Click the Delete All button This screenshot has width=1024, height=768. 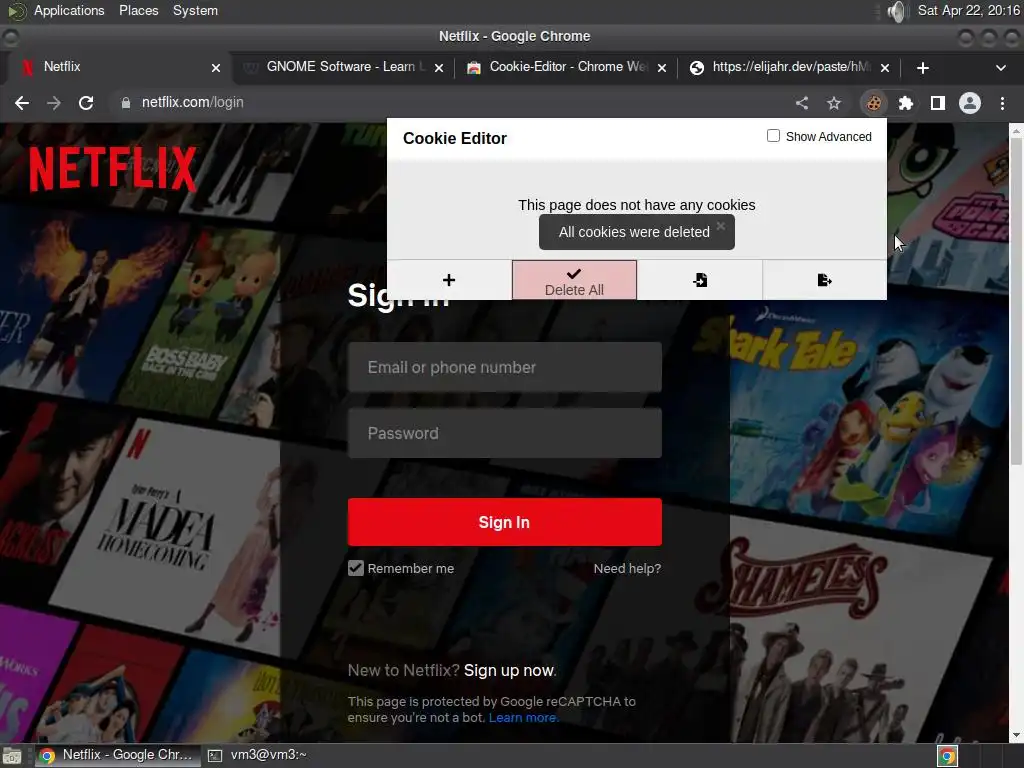[574, 280]
